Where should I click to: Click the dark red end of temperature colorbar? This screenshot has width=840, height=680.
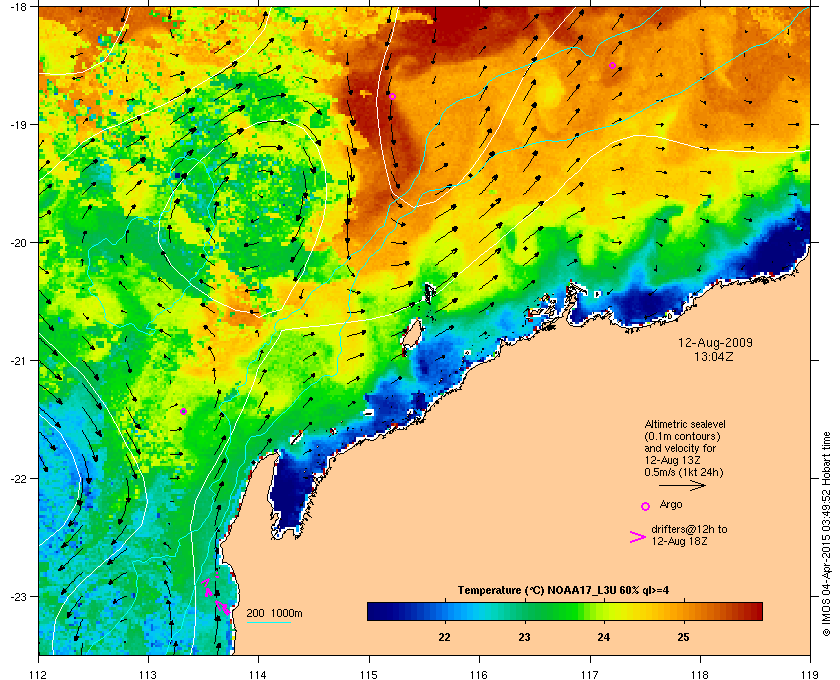tap(754, 611)
